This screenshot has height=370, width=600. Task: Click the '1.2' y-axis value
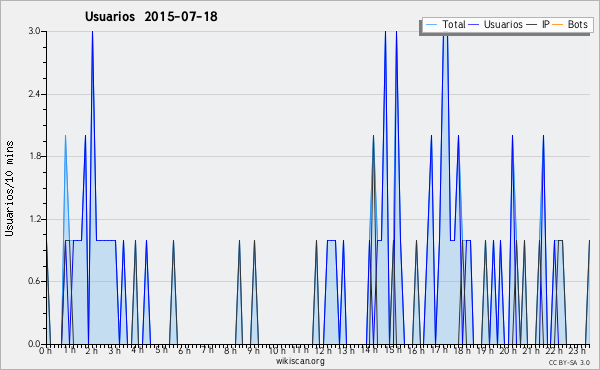tap(34, 219)
